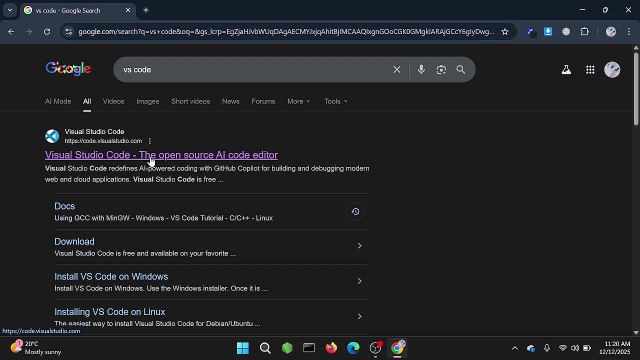
Task: Switch to the AI Mode tab
Action: point(58,101)
